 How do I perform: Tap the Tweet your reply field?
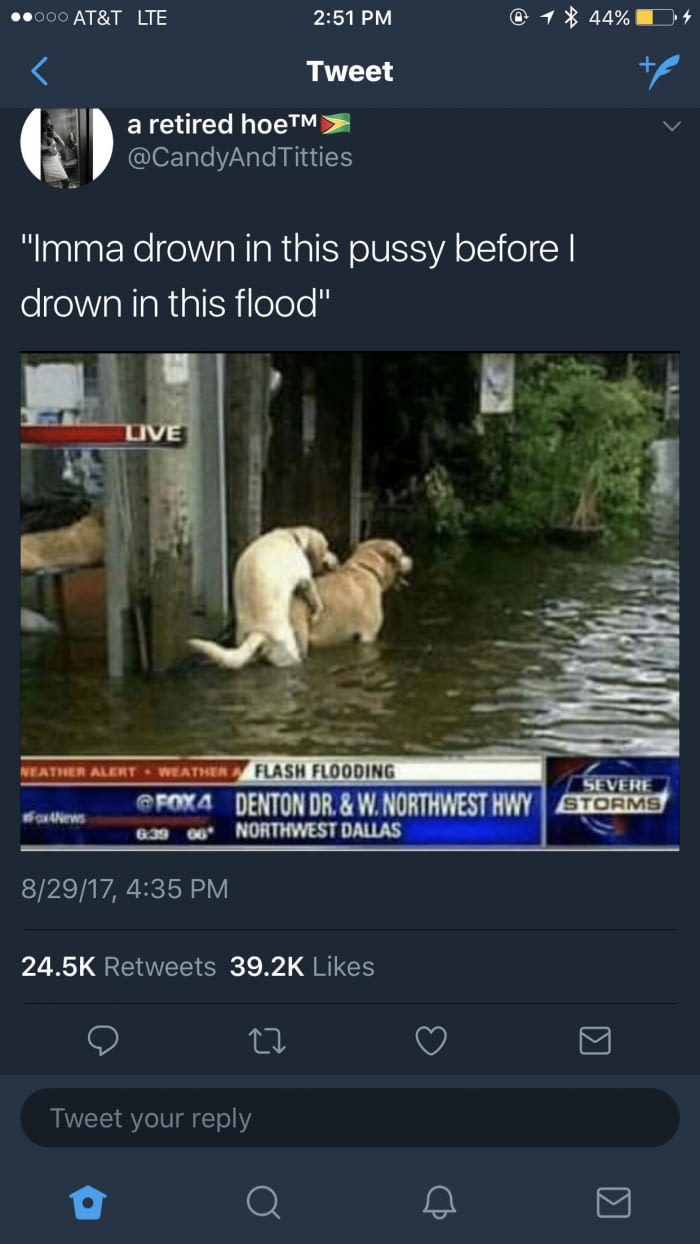tap(350, 1118)
